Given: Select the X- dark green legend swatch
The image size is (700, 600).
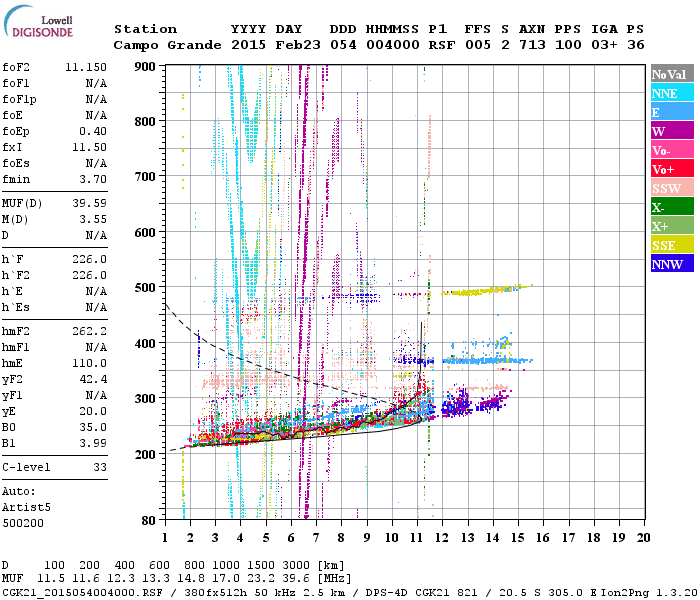Looking at the screenshot, I should pyautogui.click(x=672, y=207).
